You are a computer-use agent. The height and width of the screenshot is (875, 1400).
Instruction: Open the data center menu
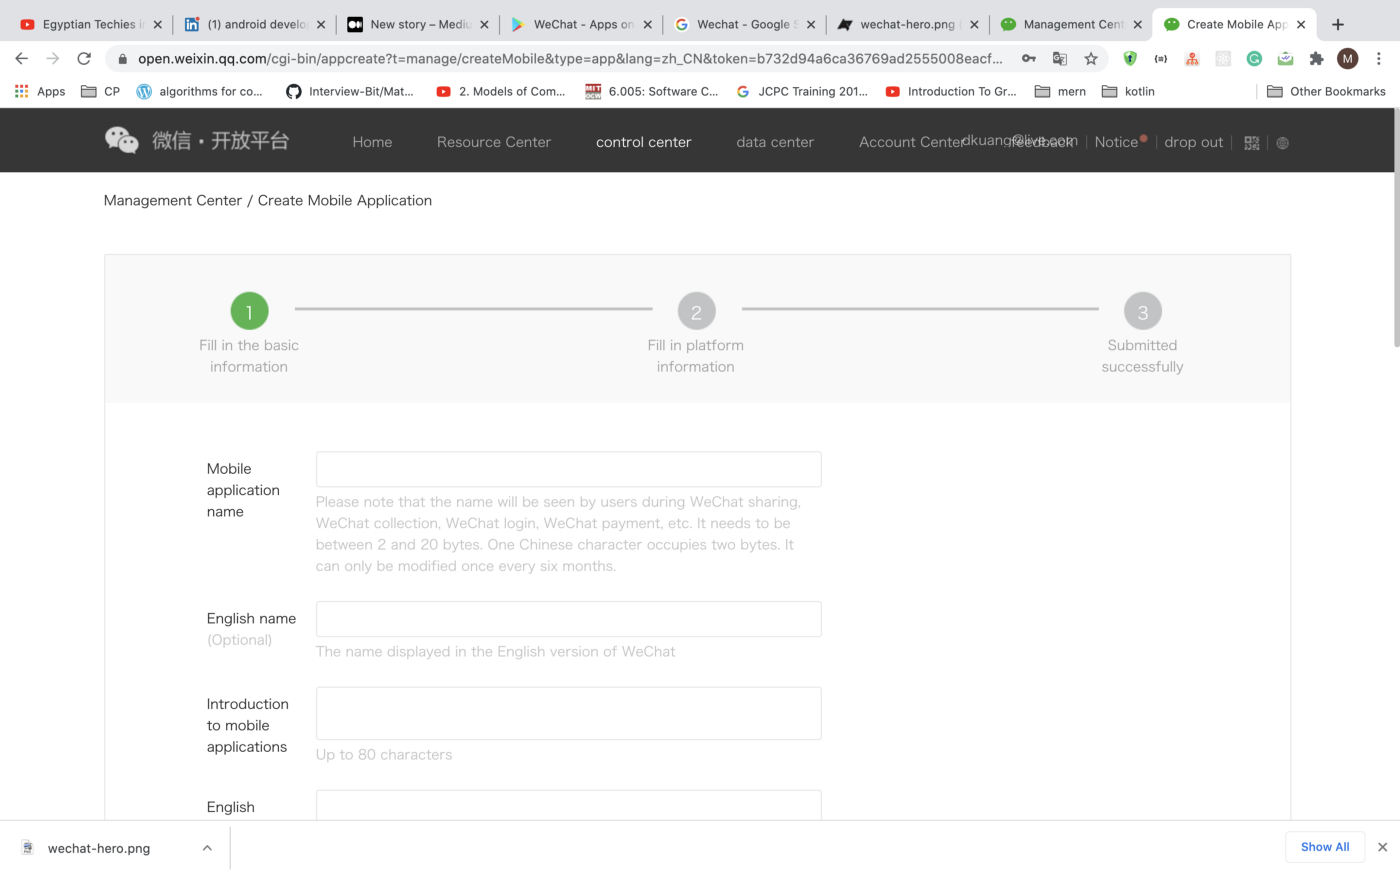point(775,142)
